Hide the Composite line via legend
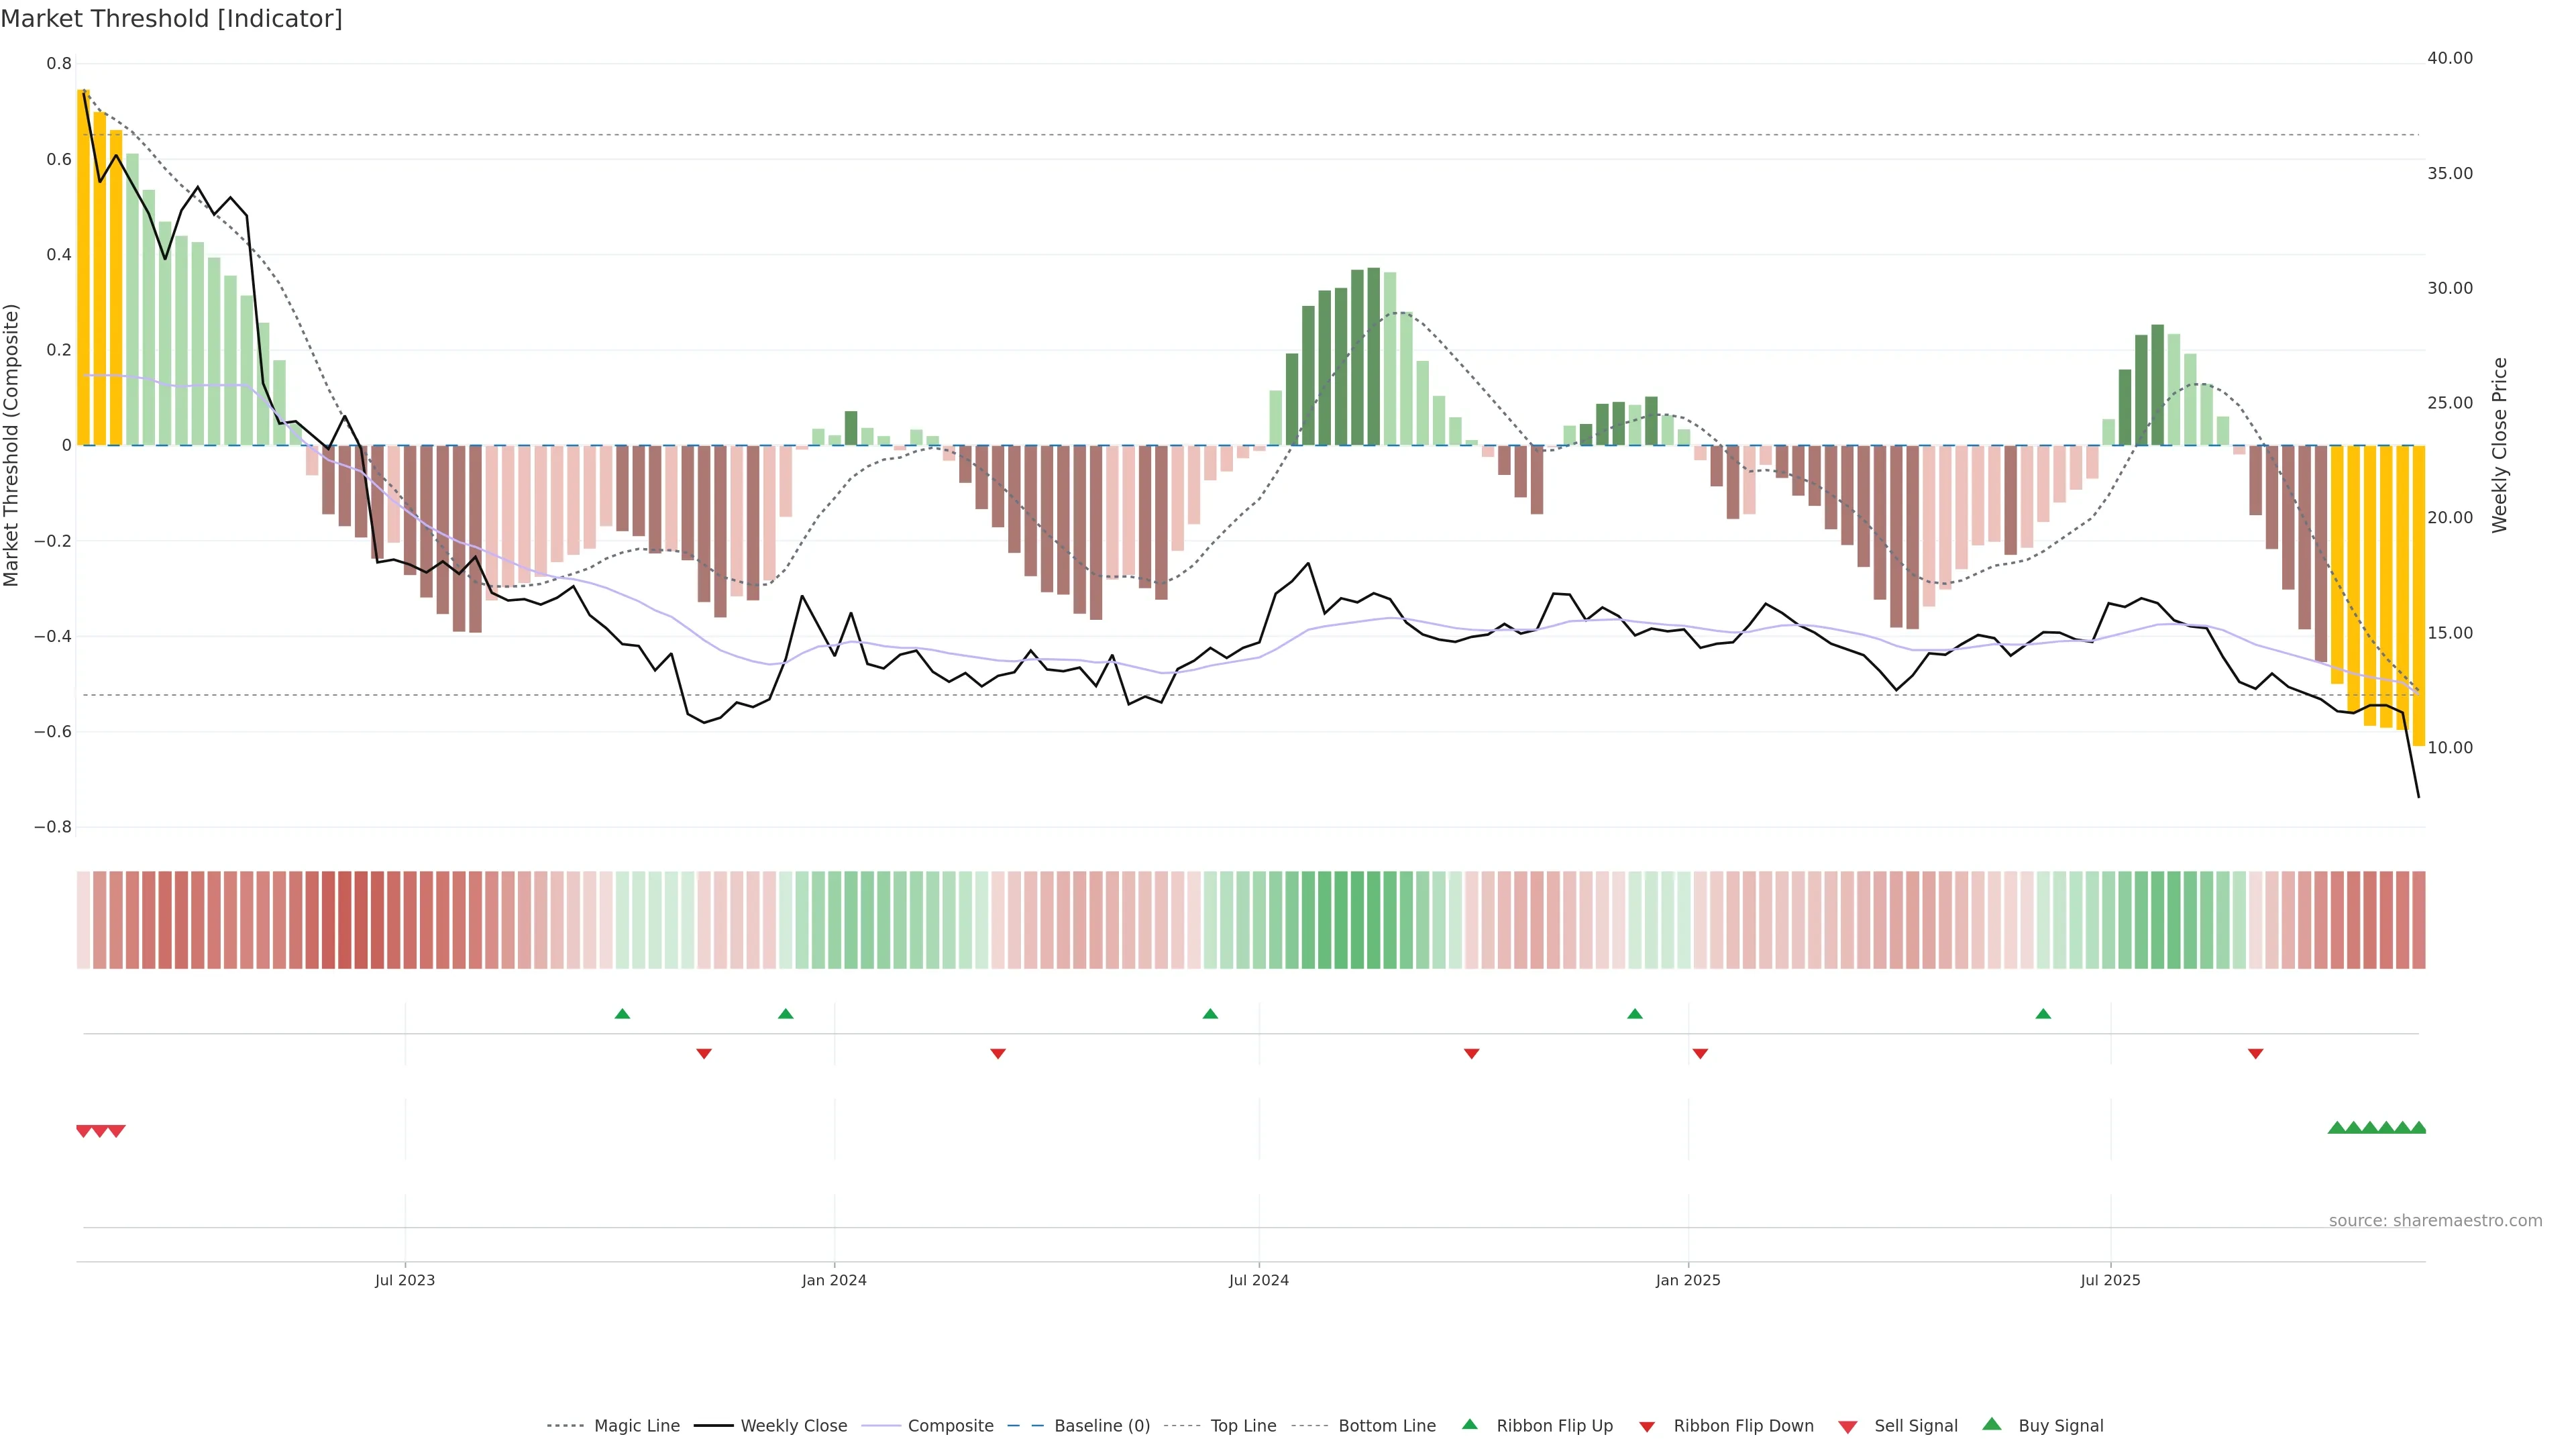The width and height of the screenshot is (2576, 1449). click(949, 1425)
